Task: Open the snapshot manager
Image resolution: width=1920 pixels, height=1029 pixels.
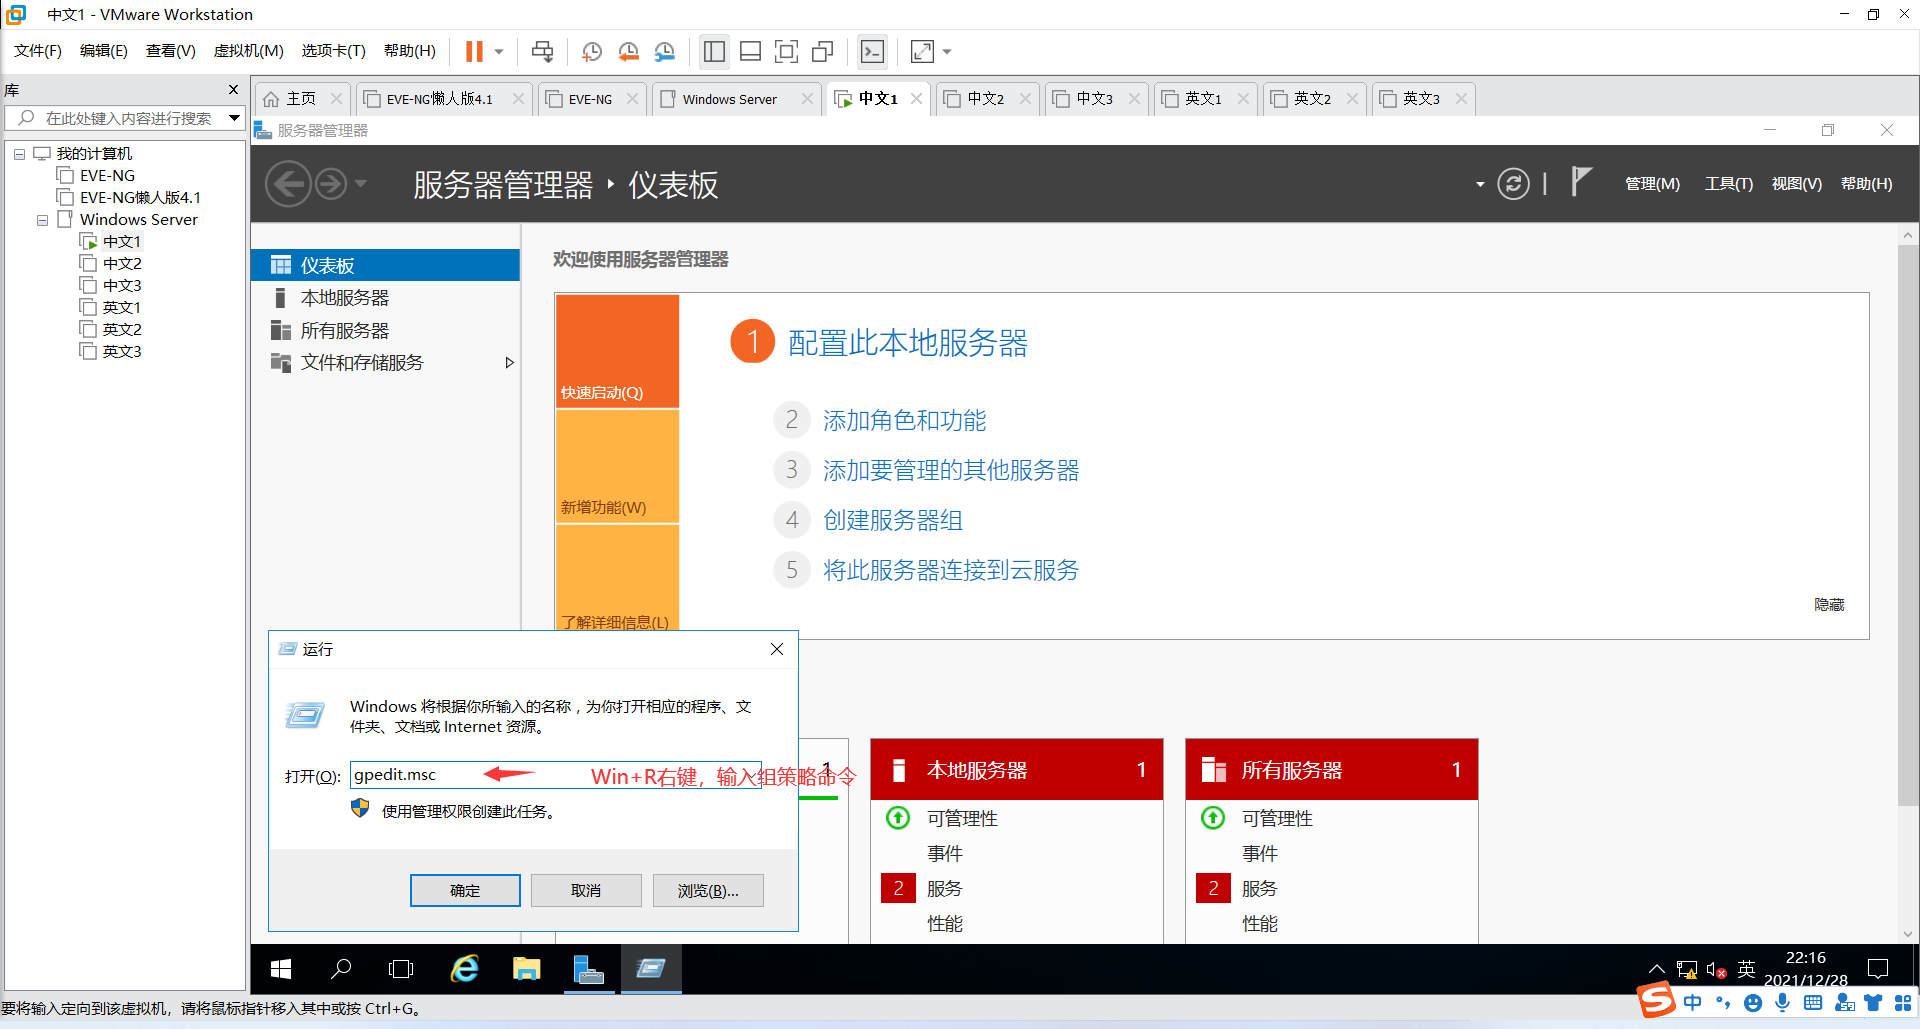Action: click(x=665, y=51)
